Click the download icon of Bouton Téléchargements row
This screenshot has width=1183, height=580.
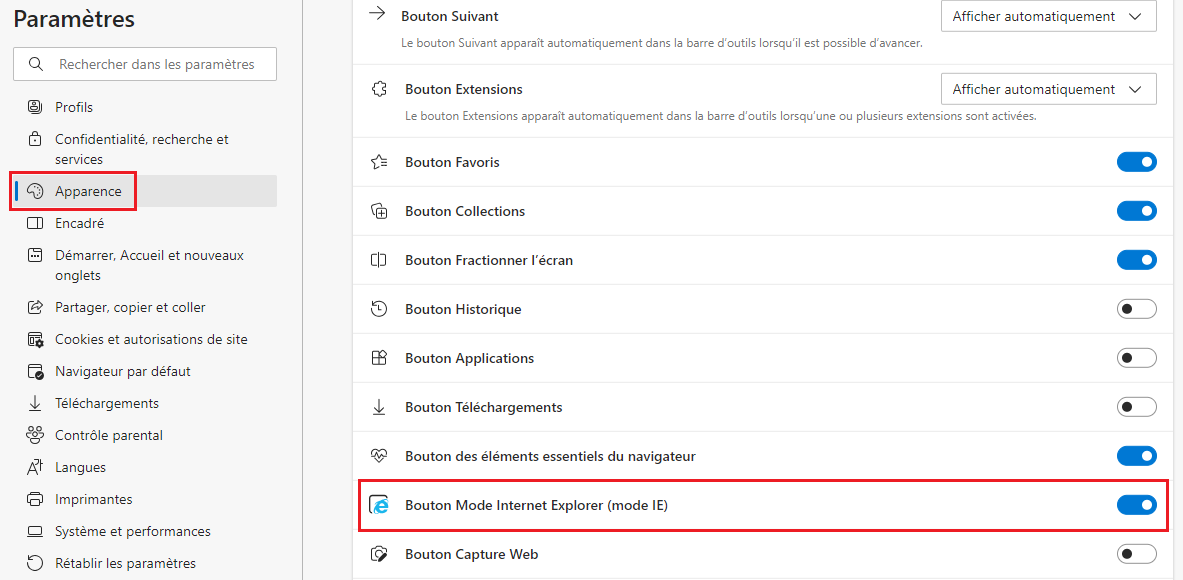click(x=379, y=407)
